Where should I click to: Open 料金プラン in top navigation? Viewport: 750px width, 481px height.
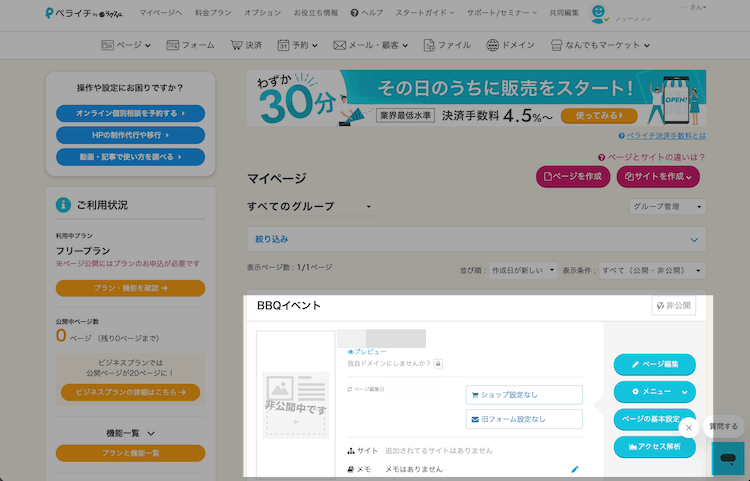pyautogui.click(x=213, y=13)
